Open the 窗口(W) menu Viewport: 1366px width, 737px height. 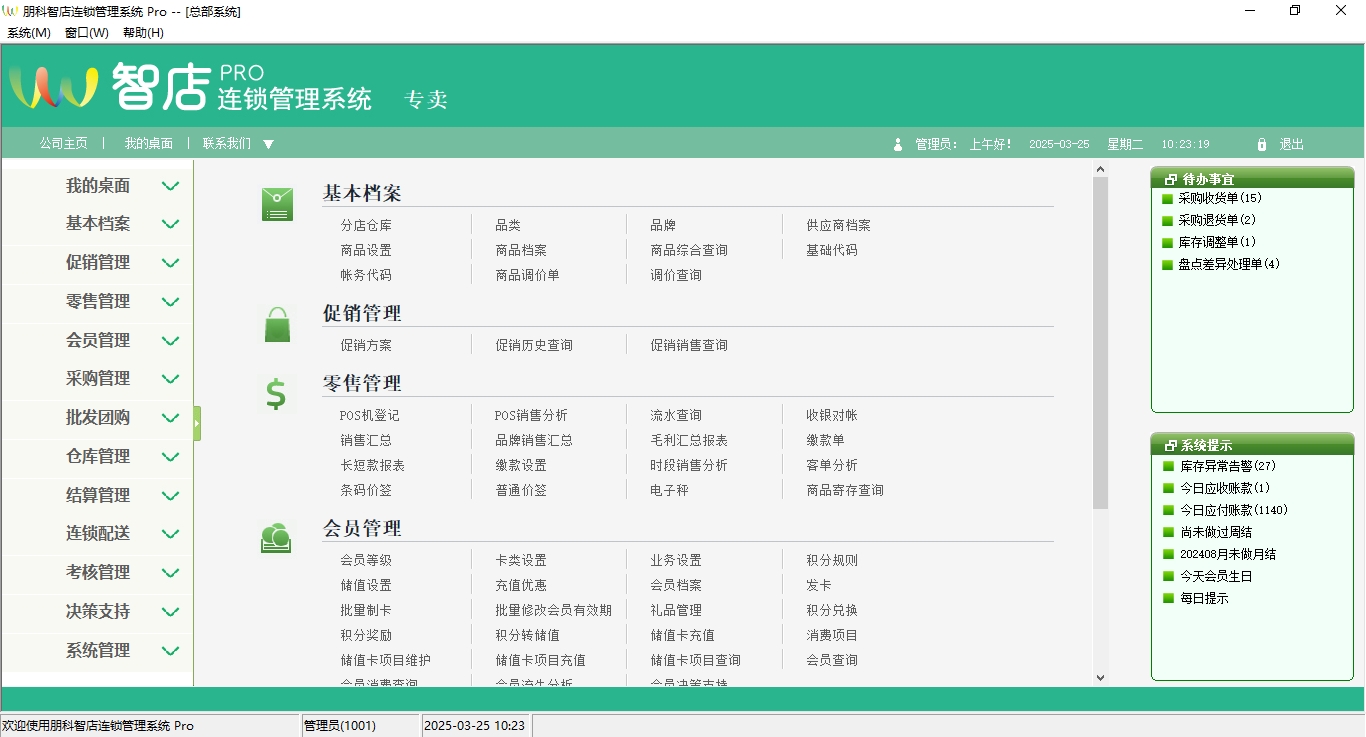click(87, 33)
